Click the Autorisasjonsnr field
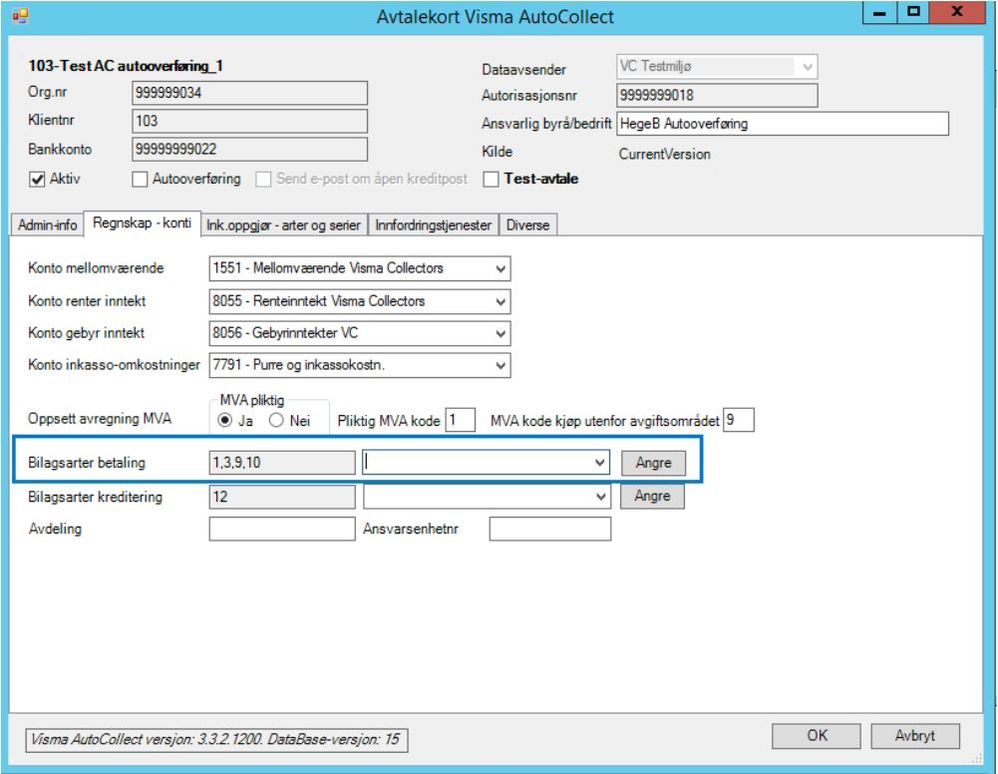This screenshot has height=774, width=998. click(717, 95)
